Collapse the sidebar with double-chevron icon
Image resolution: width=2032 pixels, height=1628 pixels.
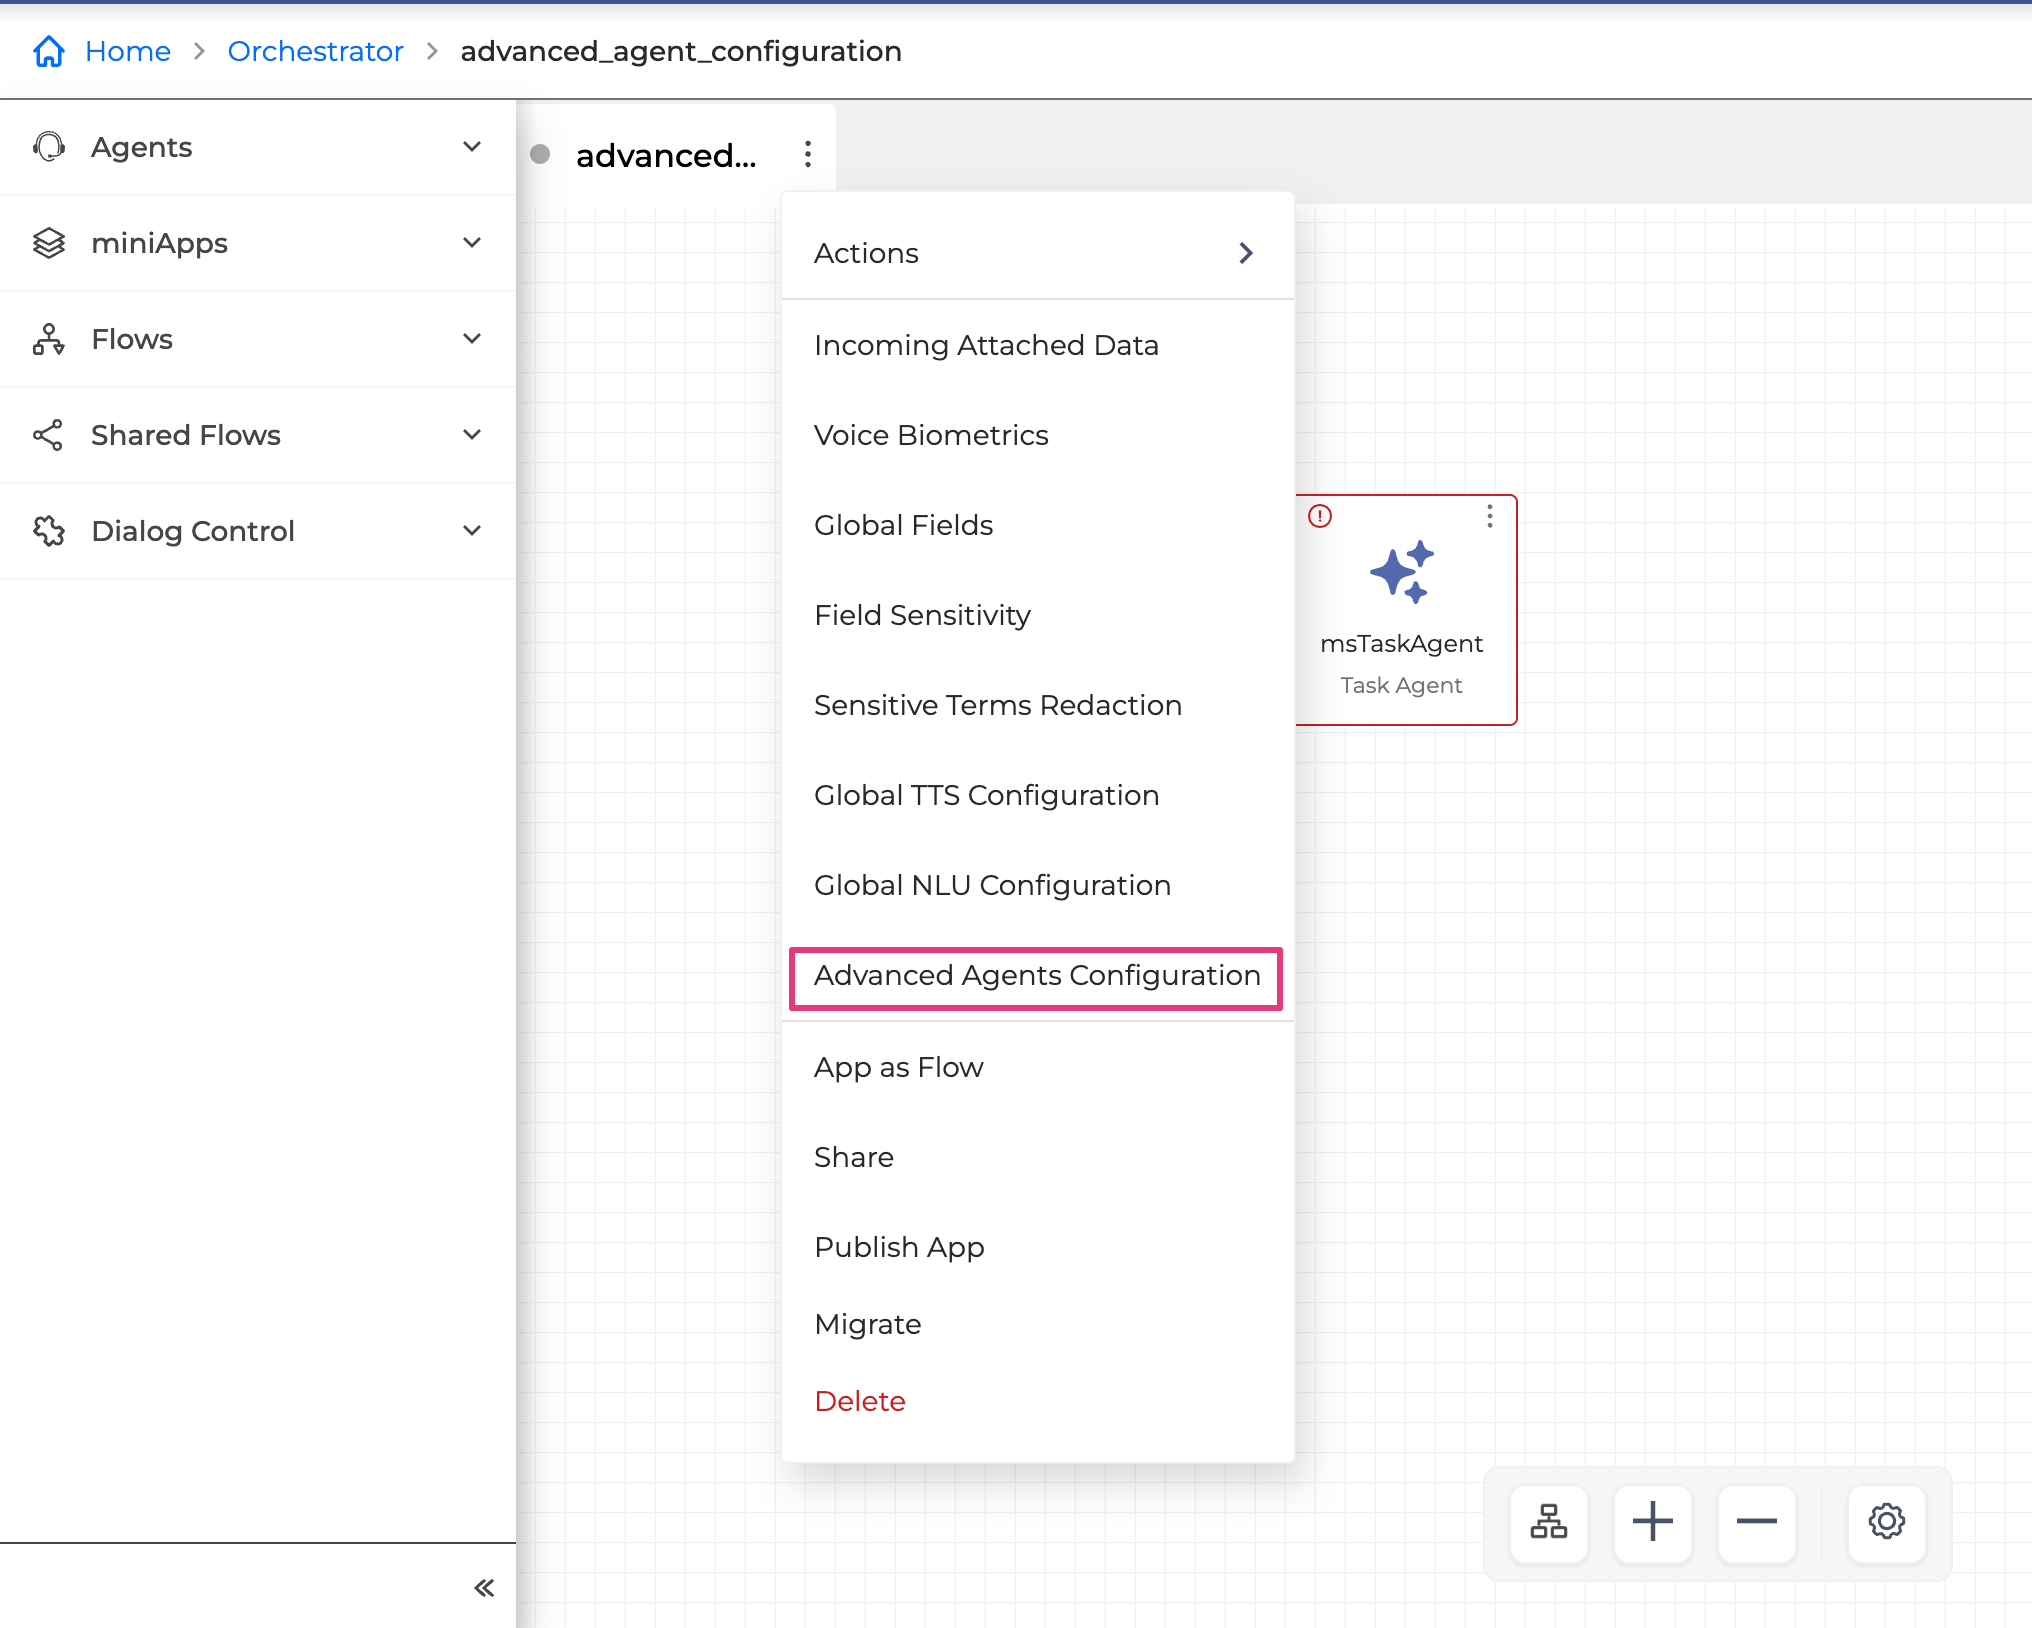[484, 1588]
